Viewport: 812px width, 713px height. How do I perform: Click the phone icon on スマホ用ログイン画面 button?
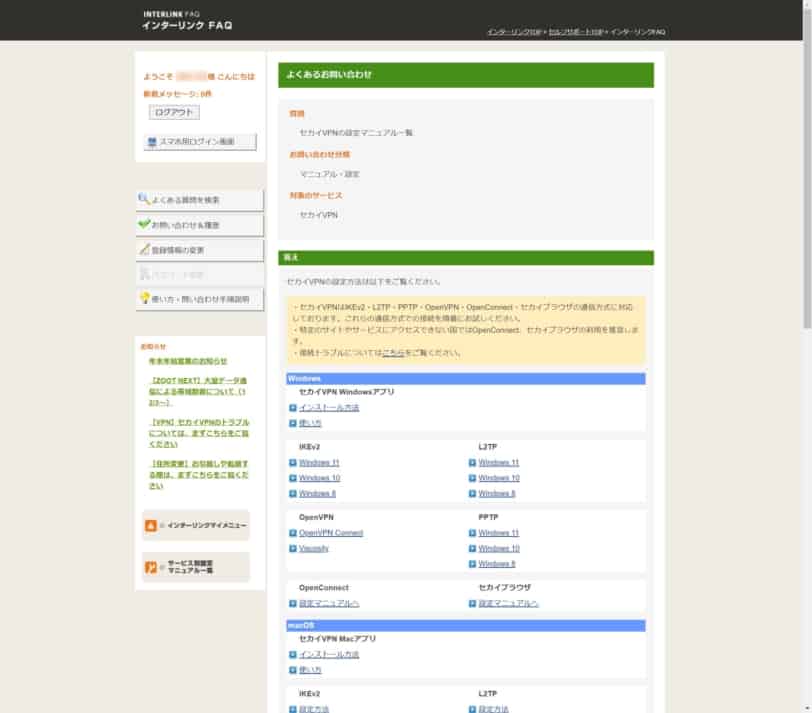point(152,142)
